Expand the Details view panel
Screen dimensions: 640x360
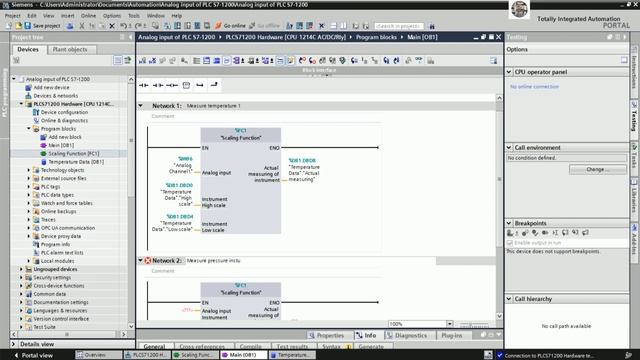click(13, 344)
